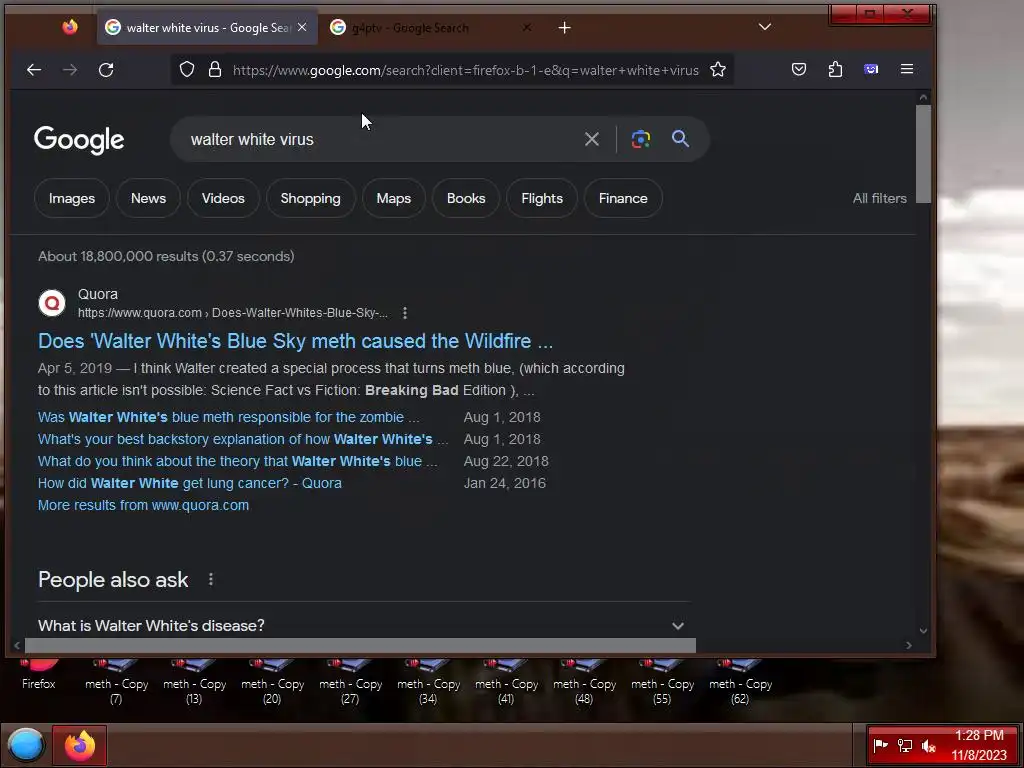The image size is (1024, 768).
Task: Click the Google logo
Action: click(x=79, y=140)
